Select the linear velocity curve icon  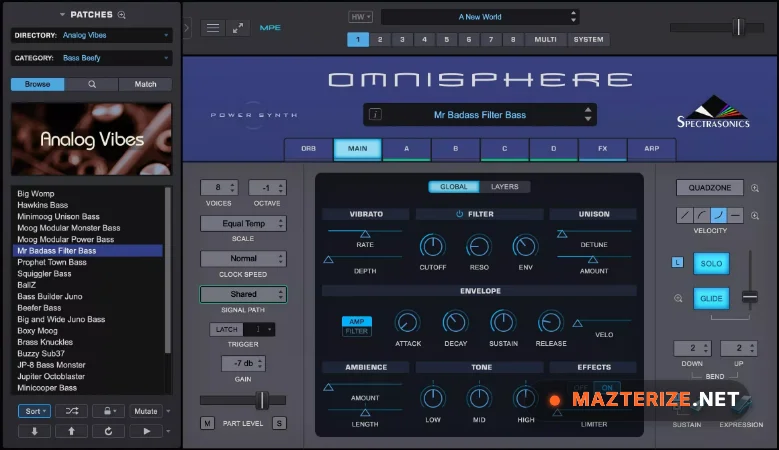tap(685, 216)
